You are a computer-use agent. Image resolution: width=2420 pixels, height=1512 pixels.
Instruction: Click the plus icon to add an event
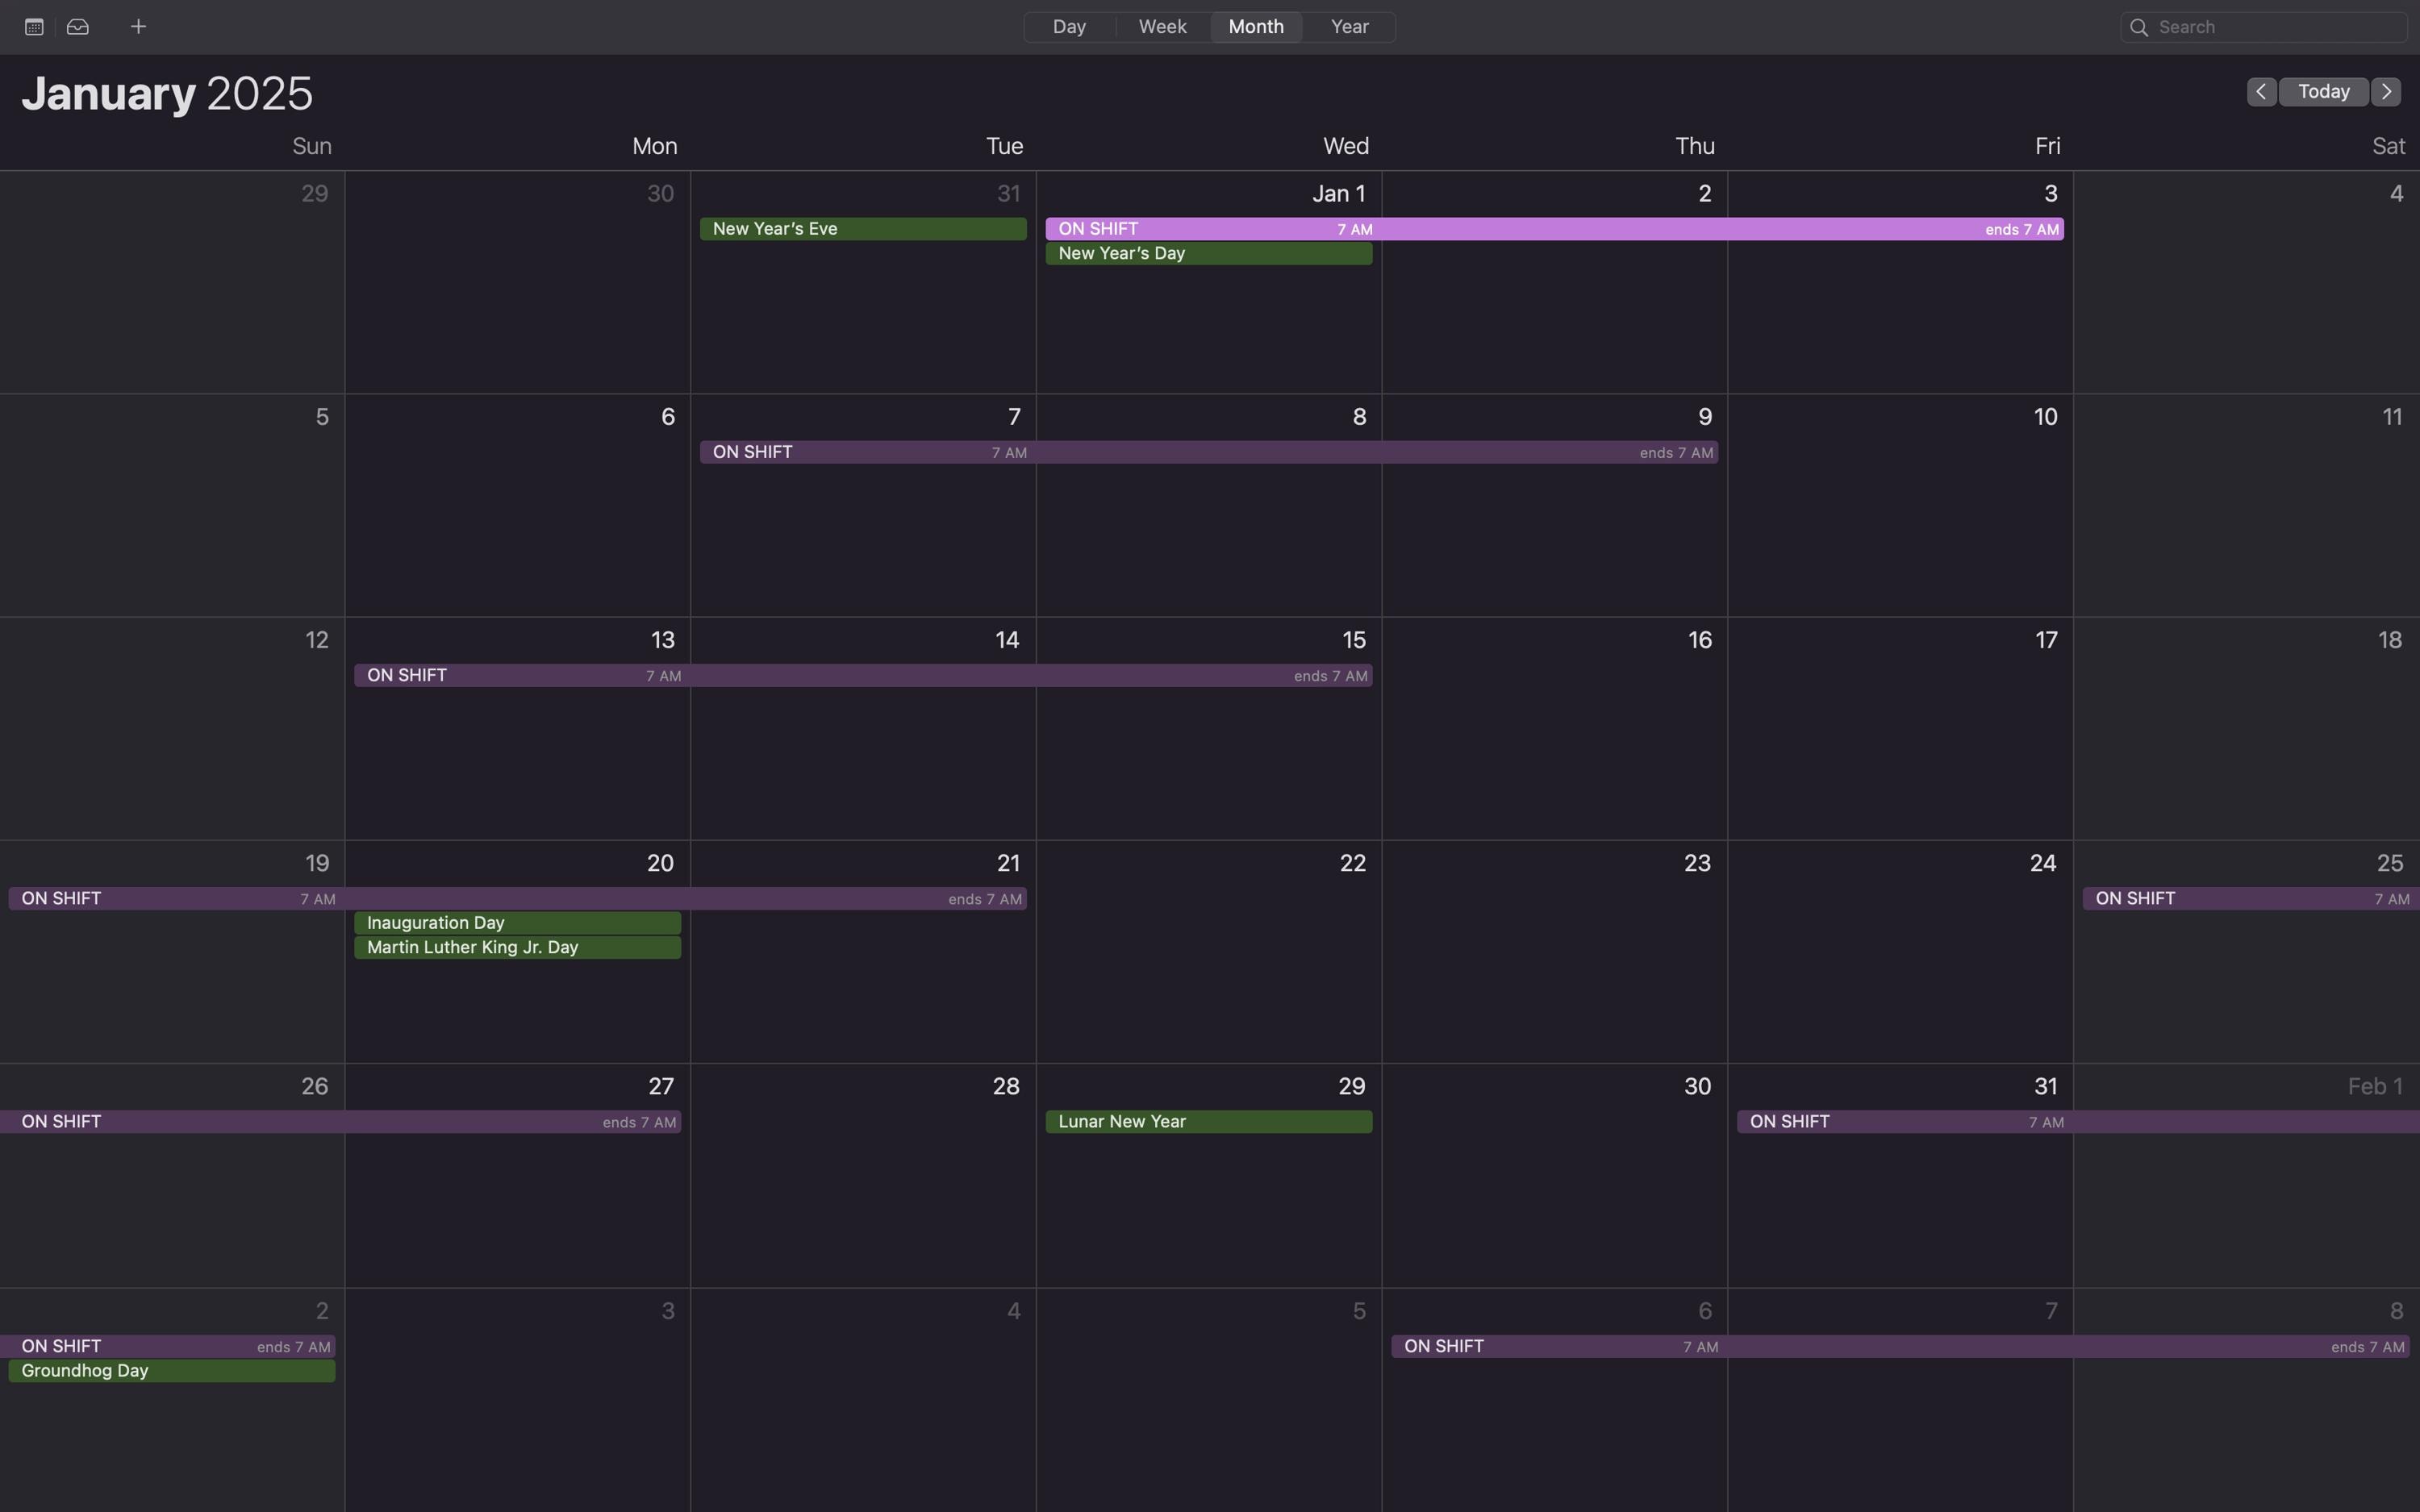137,26
